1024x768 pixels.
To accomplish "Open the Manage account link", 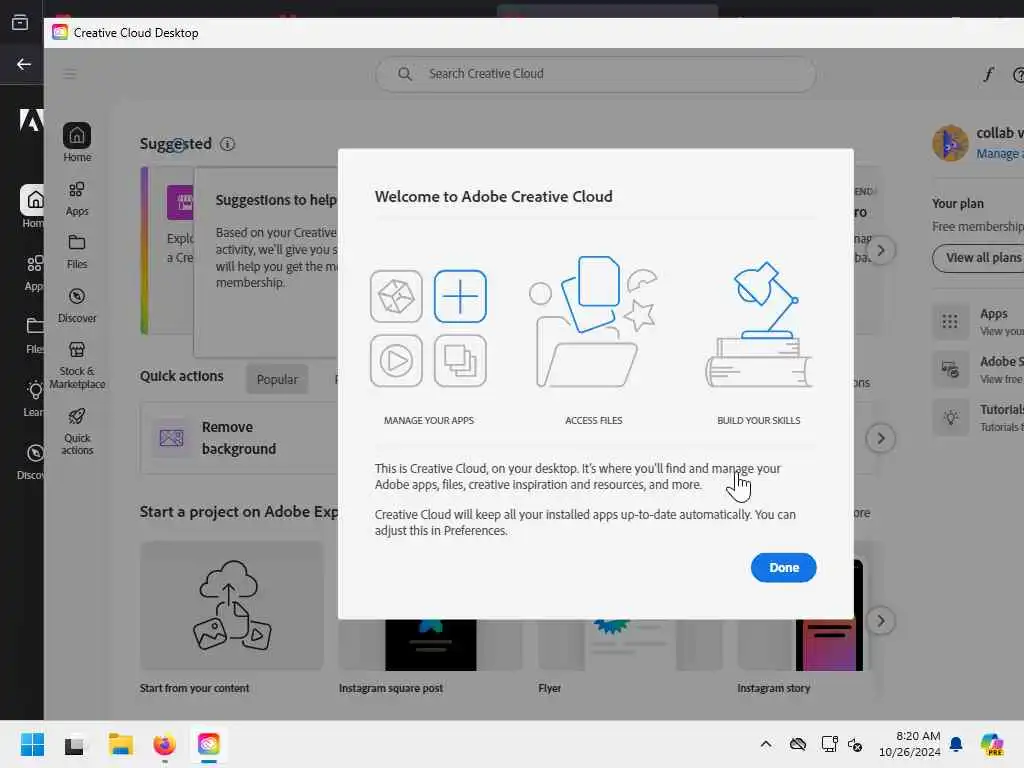I will pyautogui.click(x=1000, y=153).
